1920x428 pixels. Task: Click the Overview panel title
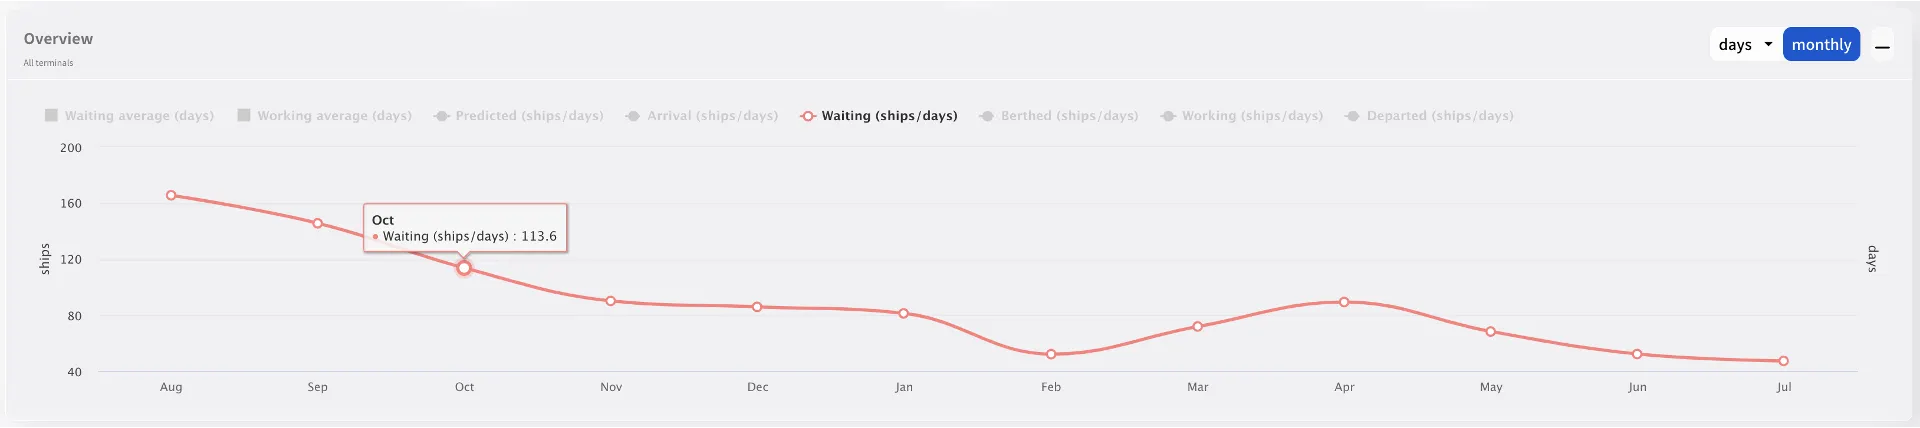[x=58, y=39]
